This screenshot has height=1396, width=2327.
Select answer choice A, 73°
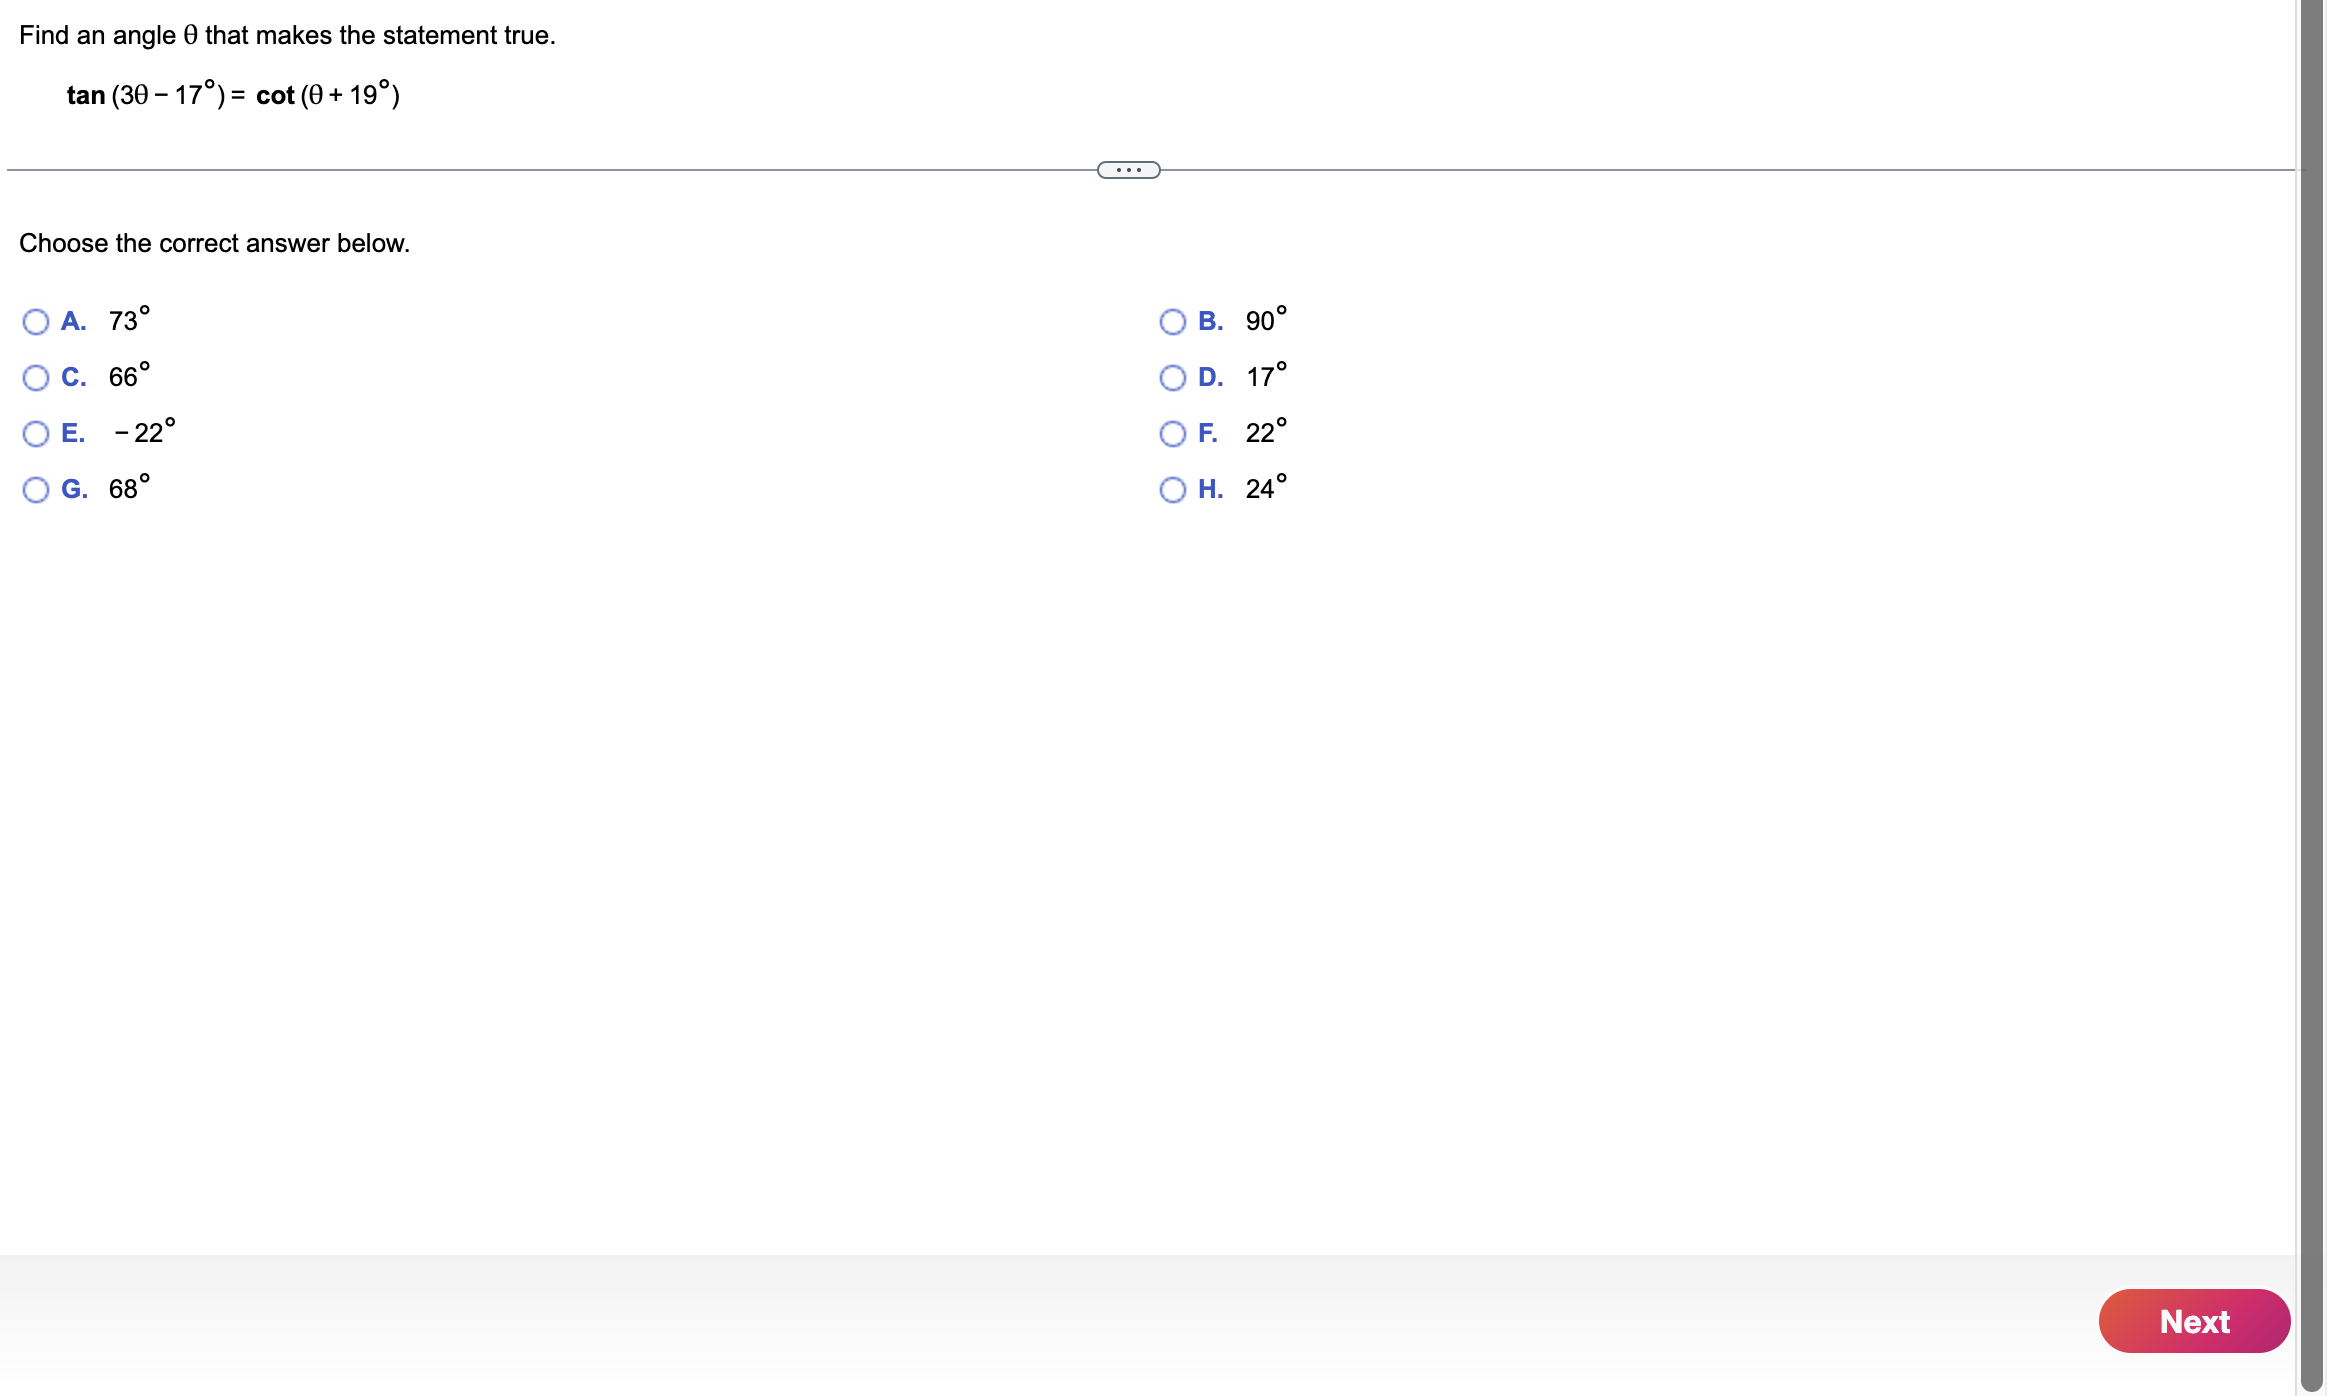36,321
